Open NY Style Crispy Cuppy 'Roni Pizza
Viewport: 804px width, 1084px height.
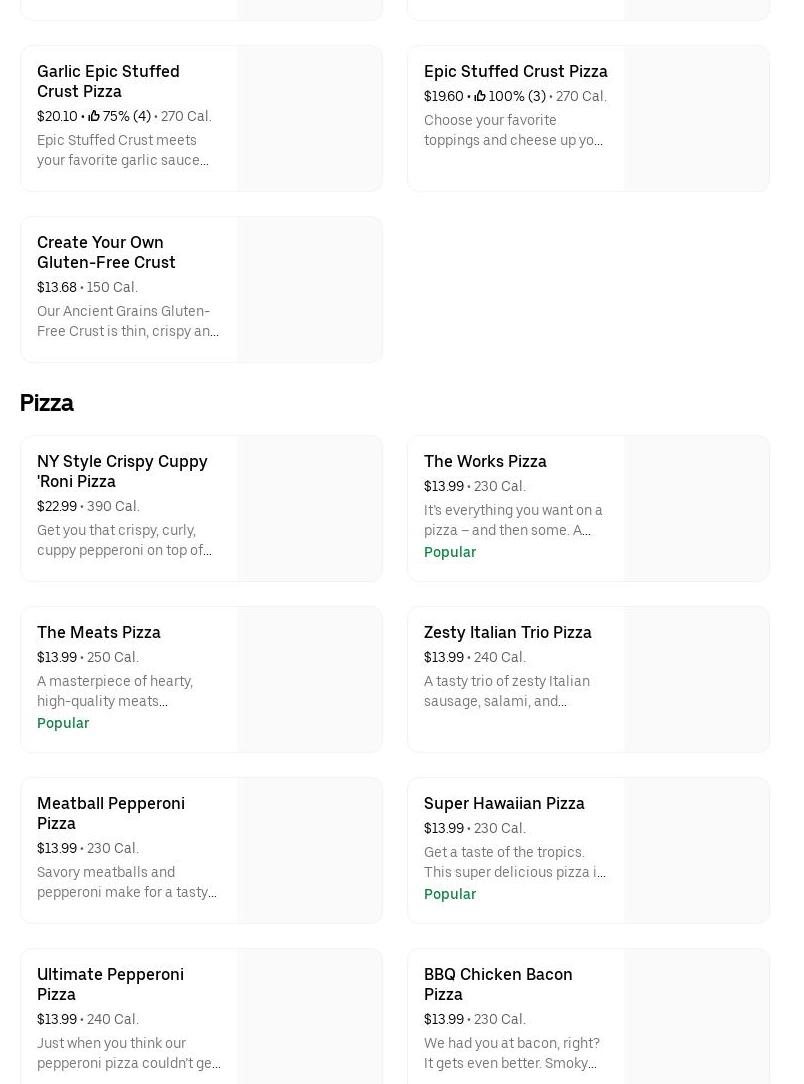[x=122, y=471]
